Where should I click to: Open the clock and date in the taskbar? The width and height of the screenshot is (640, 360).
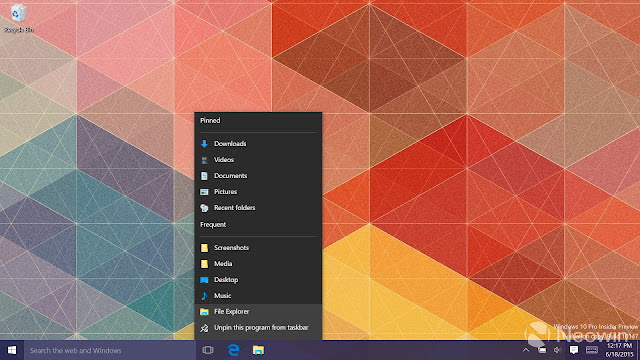(x=619, y=350)
